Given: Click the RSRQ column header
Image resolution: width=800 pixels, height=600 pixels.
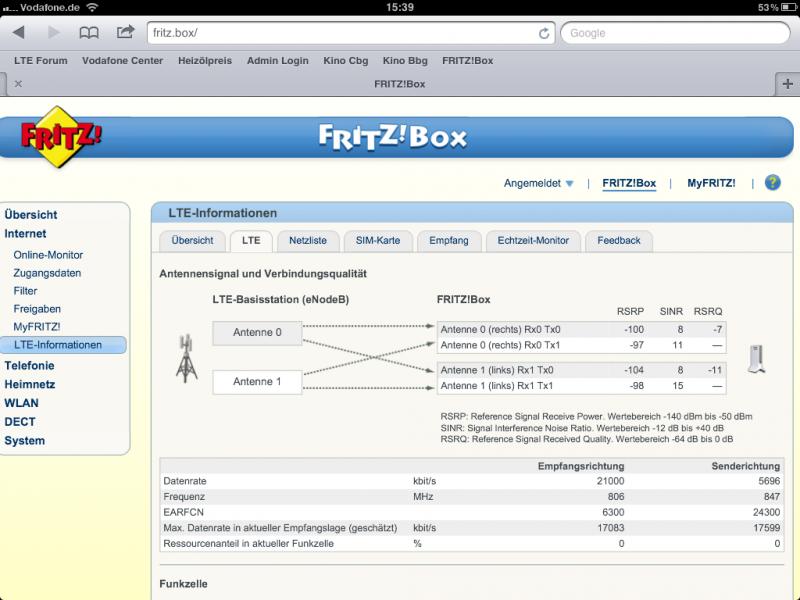Looking at the screenshot, I should 708,311.
